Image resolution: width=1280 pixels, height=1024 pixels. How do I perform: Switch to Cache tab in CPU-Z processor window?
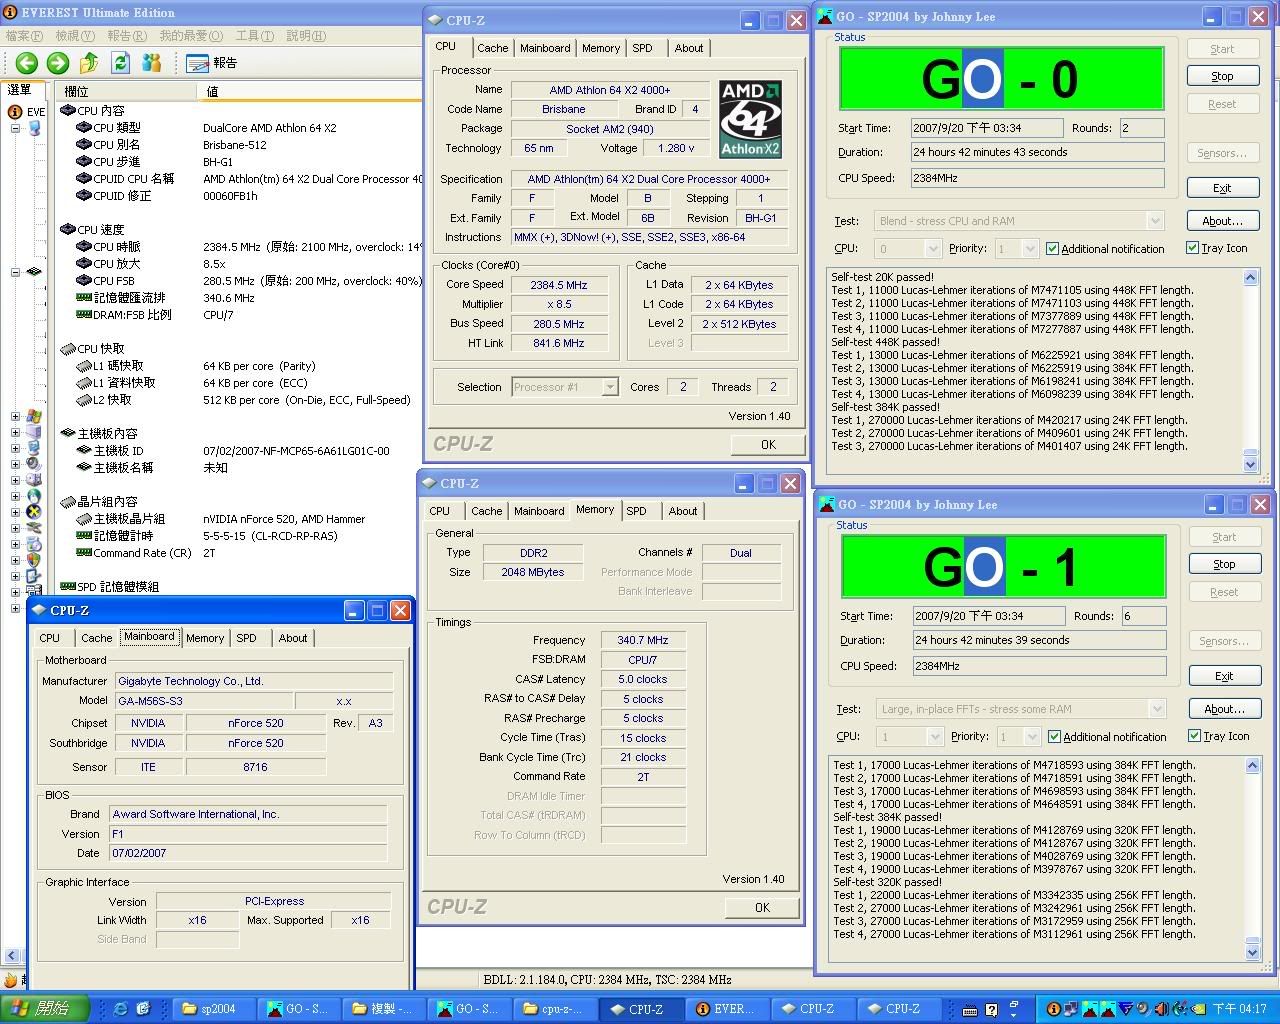pyautogui.click(x=492, y=48)
